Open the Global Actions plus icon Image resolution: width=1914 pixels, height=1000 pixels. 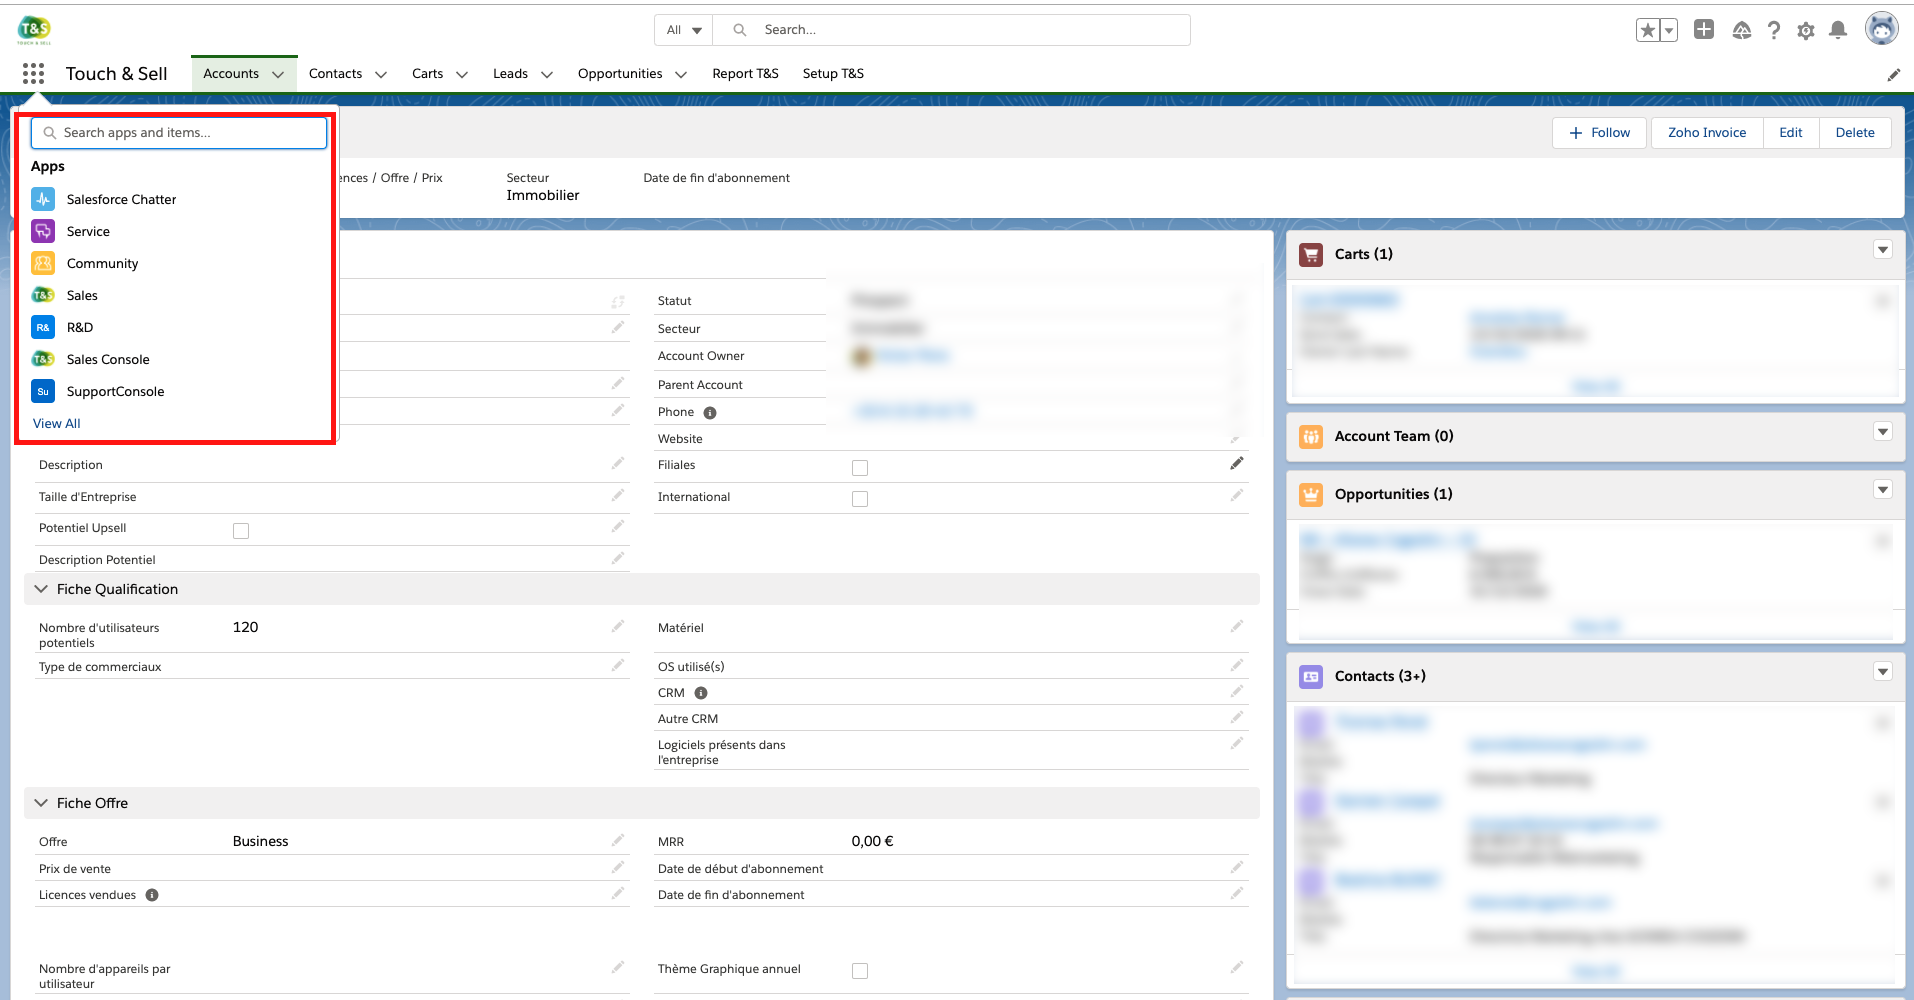pos(1704,30)
